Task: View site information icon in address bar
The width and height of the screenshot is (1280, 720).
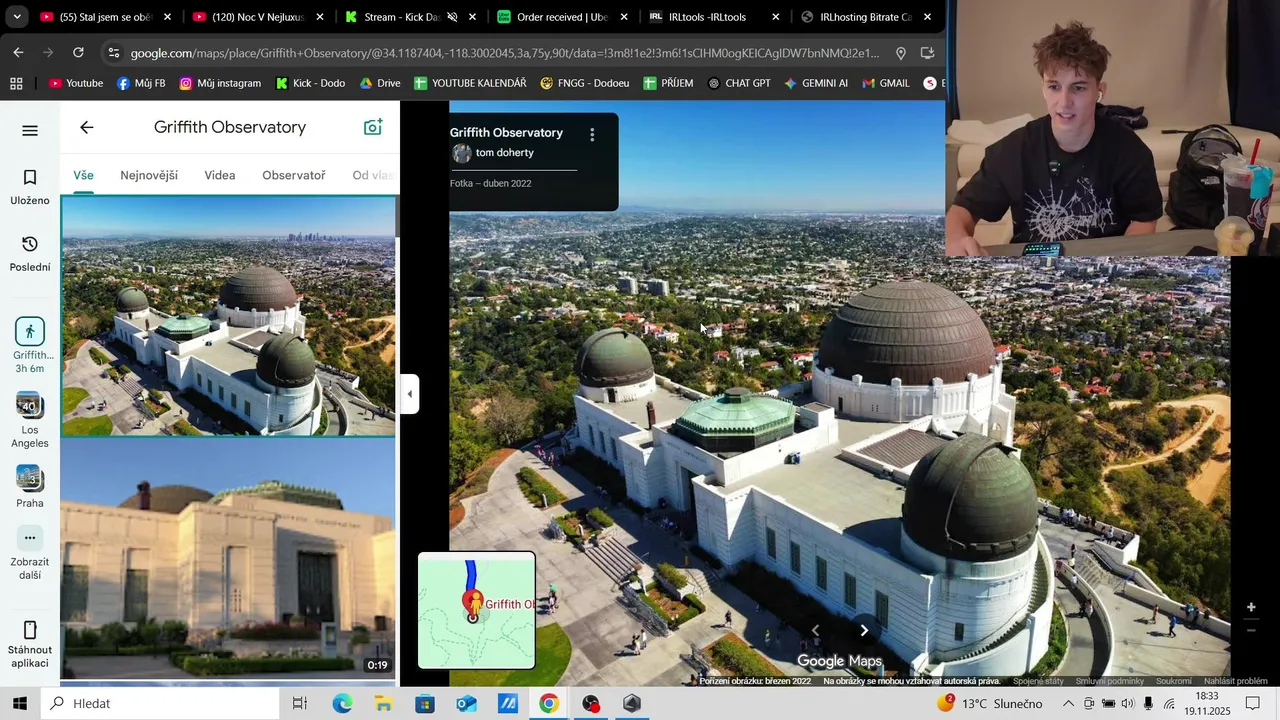Action: (x=113, y=53)
